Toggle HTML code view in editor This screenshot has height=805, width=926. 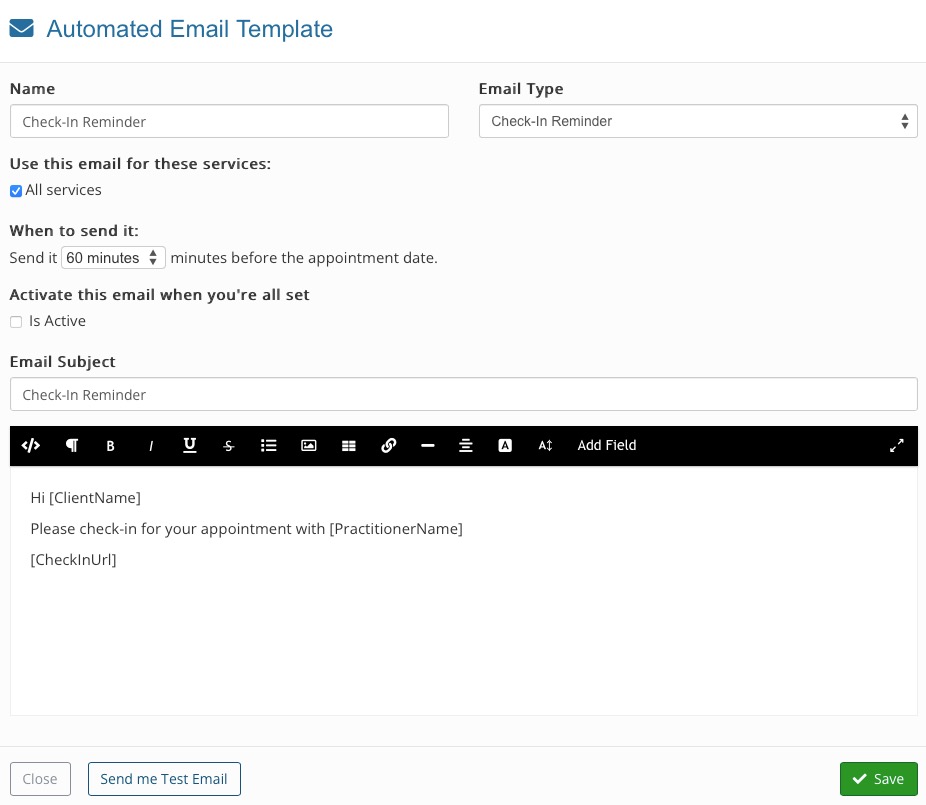tap(31, 445)
